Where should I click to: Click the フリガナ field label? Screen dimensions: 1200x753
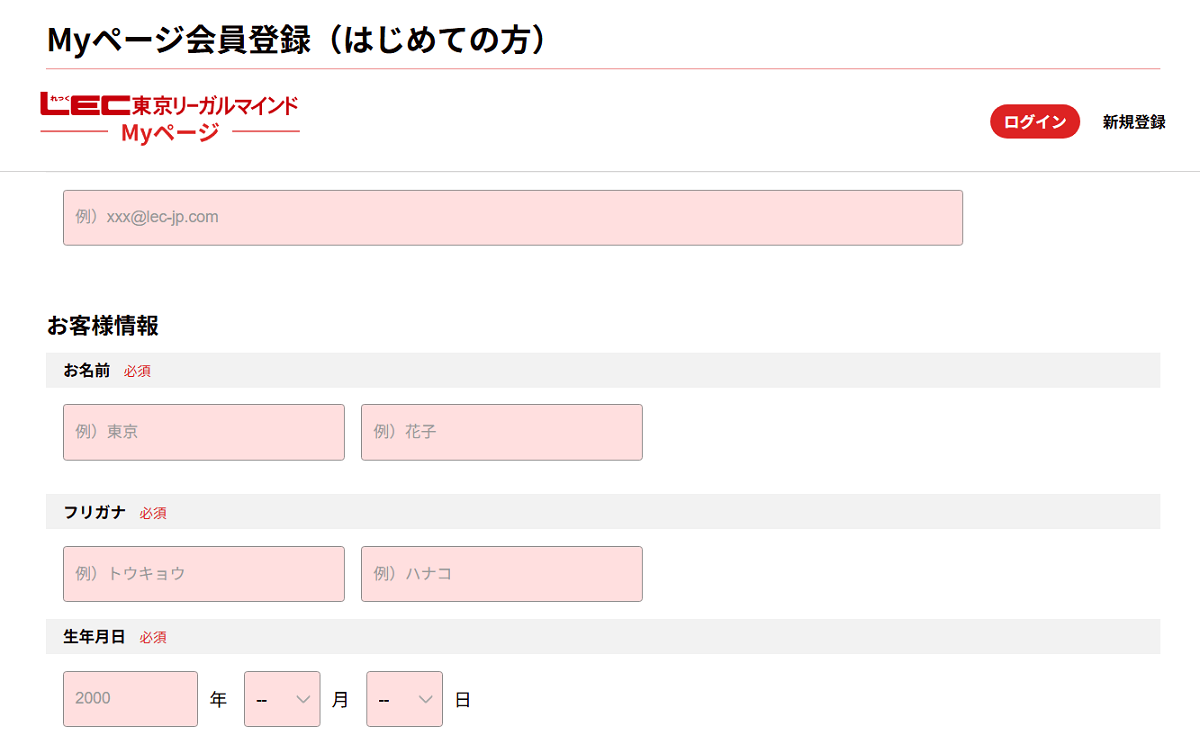click(95, 513)
